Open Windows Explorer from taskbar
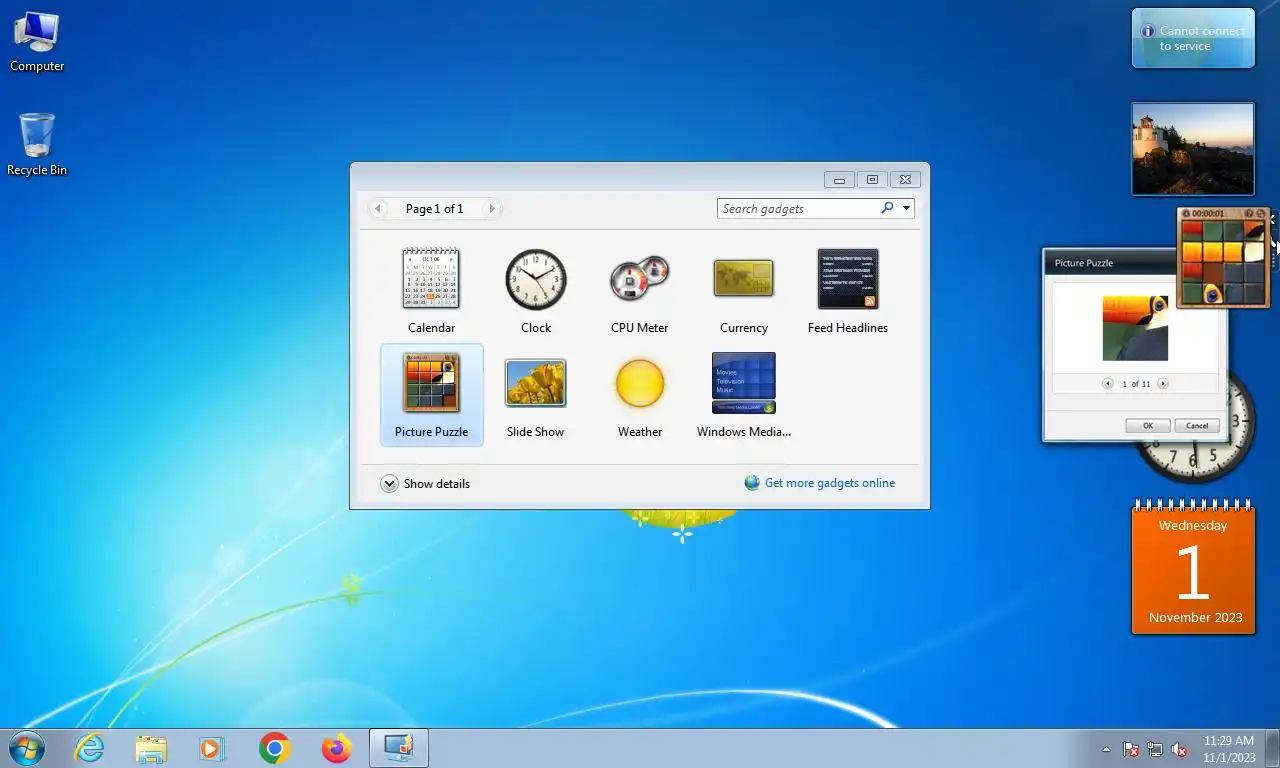This screenshot has height=768, width=1280. coord(151,748)
